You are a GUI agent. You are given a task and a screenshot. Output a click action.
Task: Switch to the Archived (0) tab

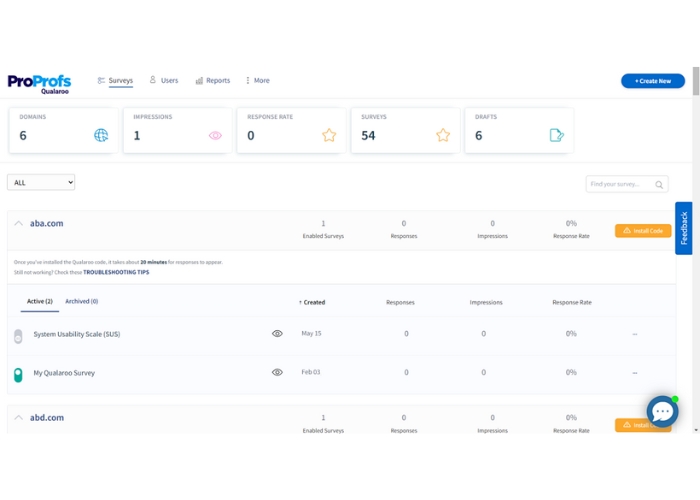coord(82,301)
